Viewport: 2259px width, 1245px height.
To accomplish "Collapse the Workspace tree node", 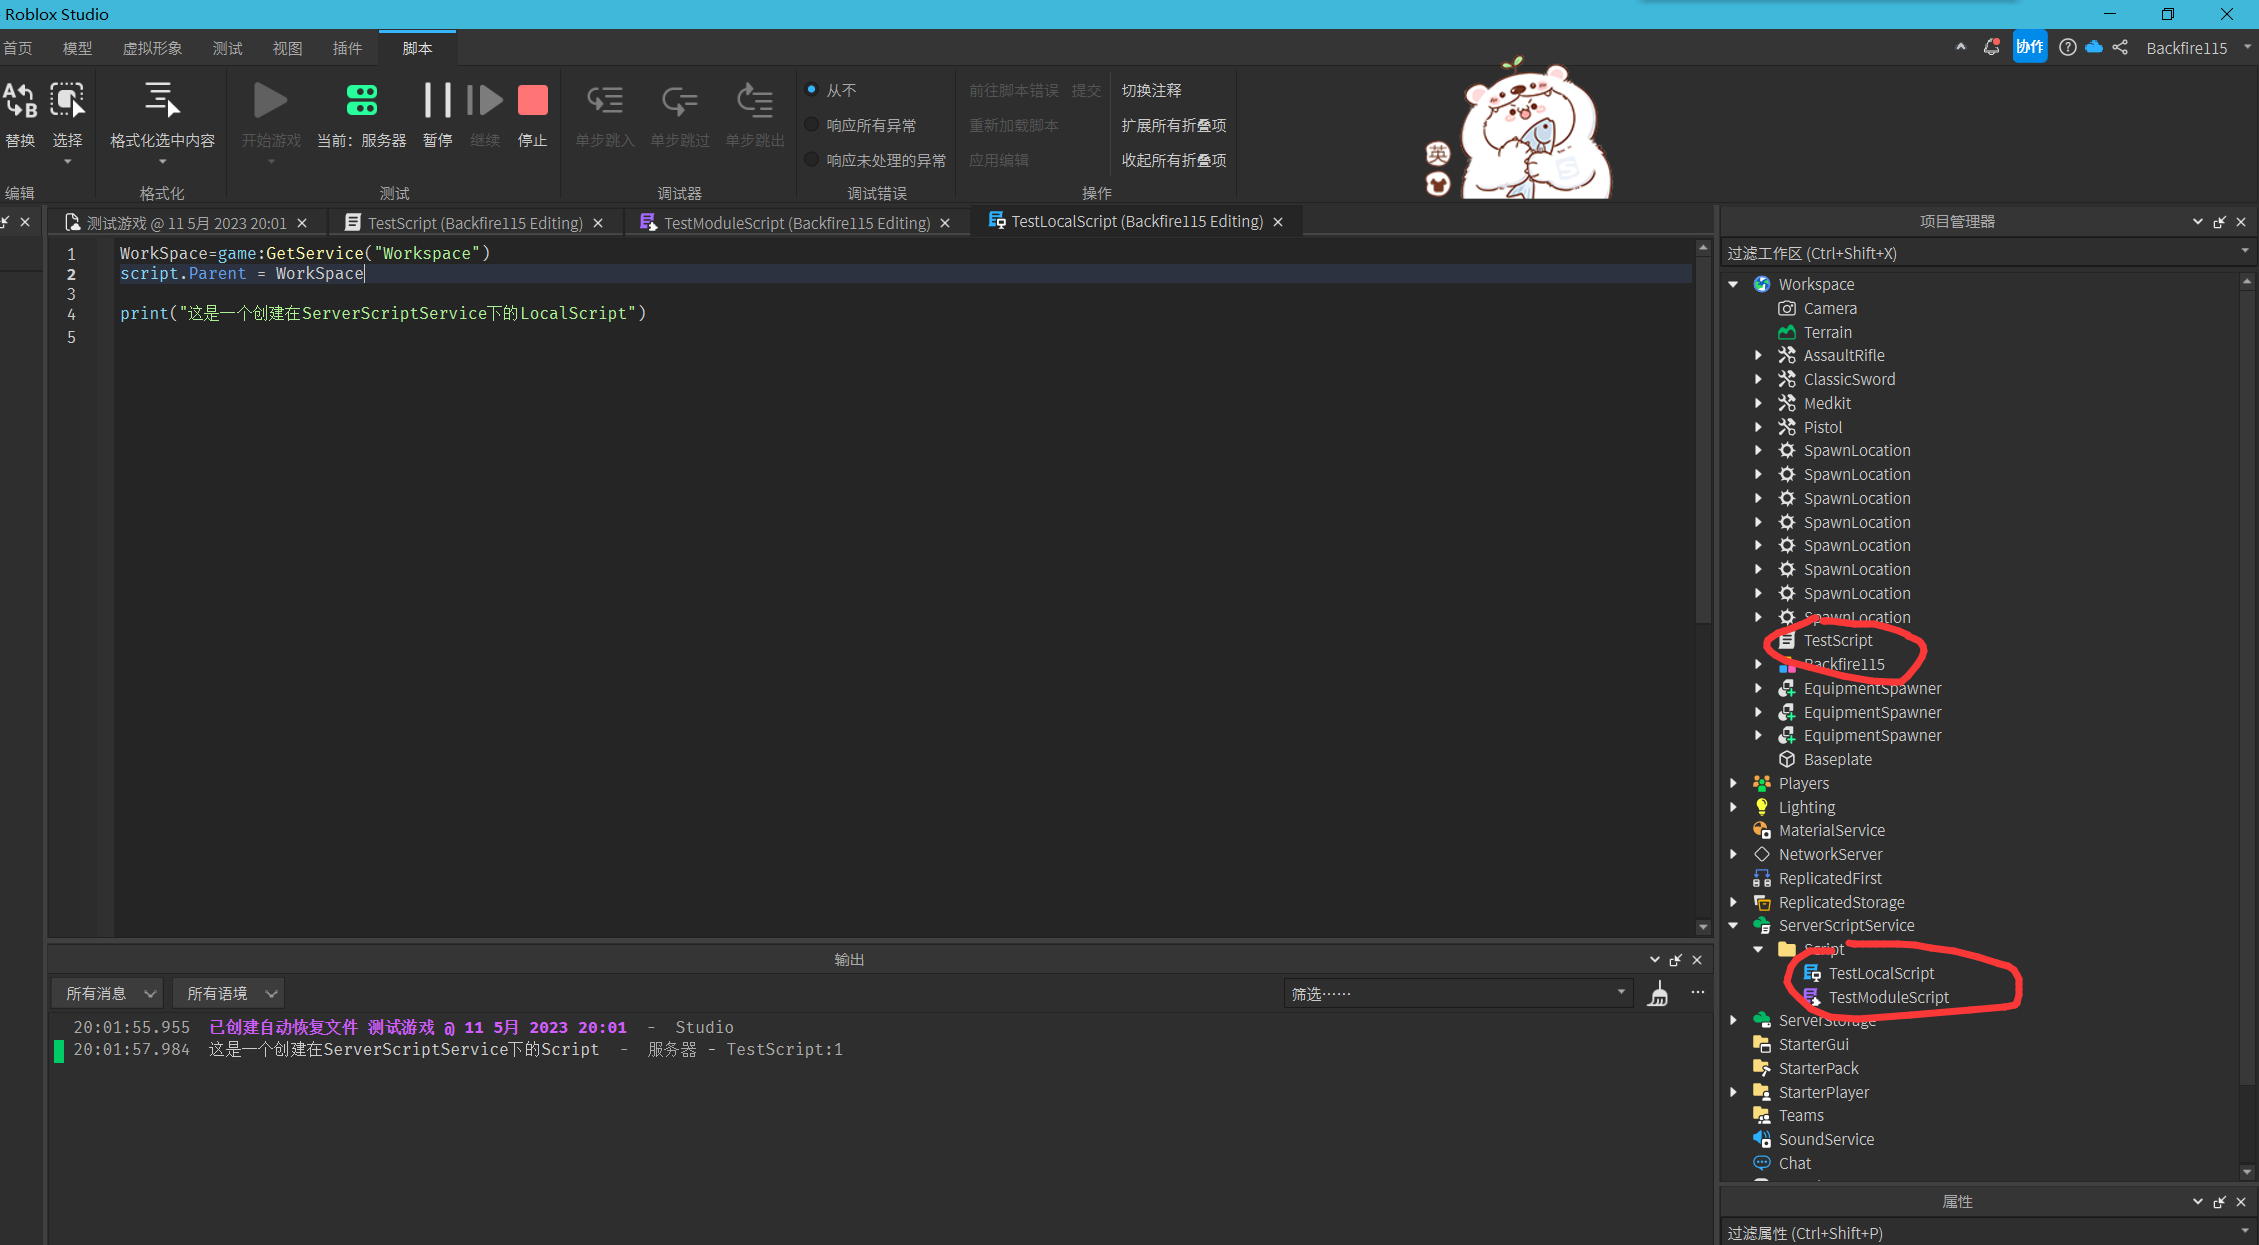I will [x=1733, y=284].
